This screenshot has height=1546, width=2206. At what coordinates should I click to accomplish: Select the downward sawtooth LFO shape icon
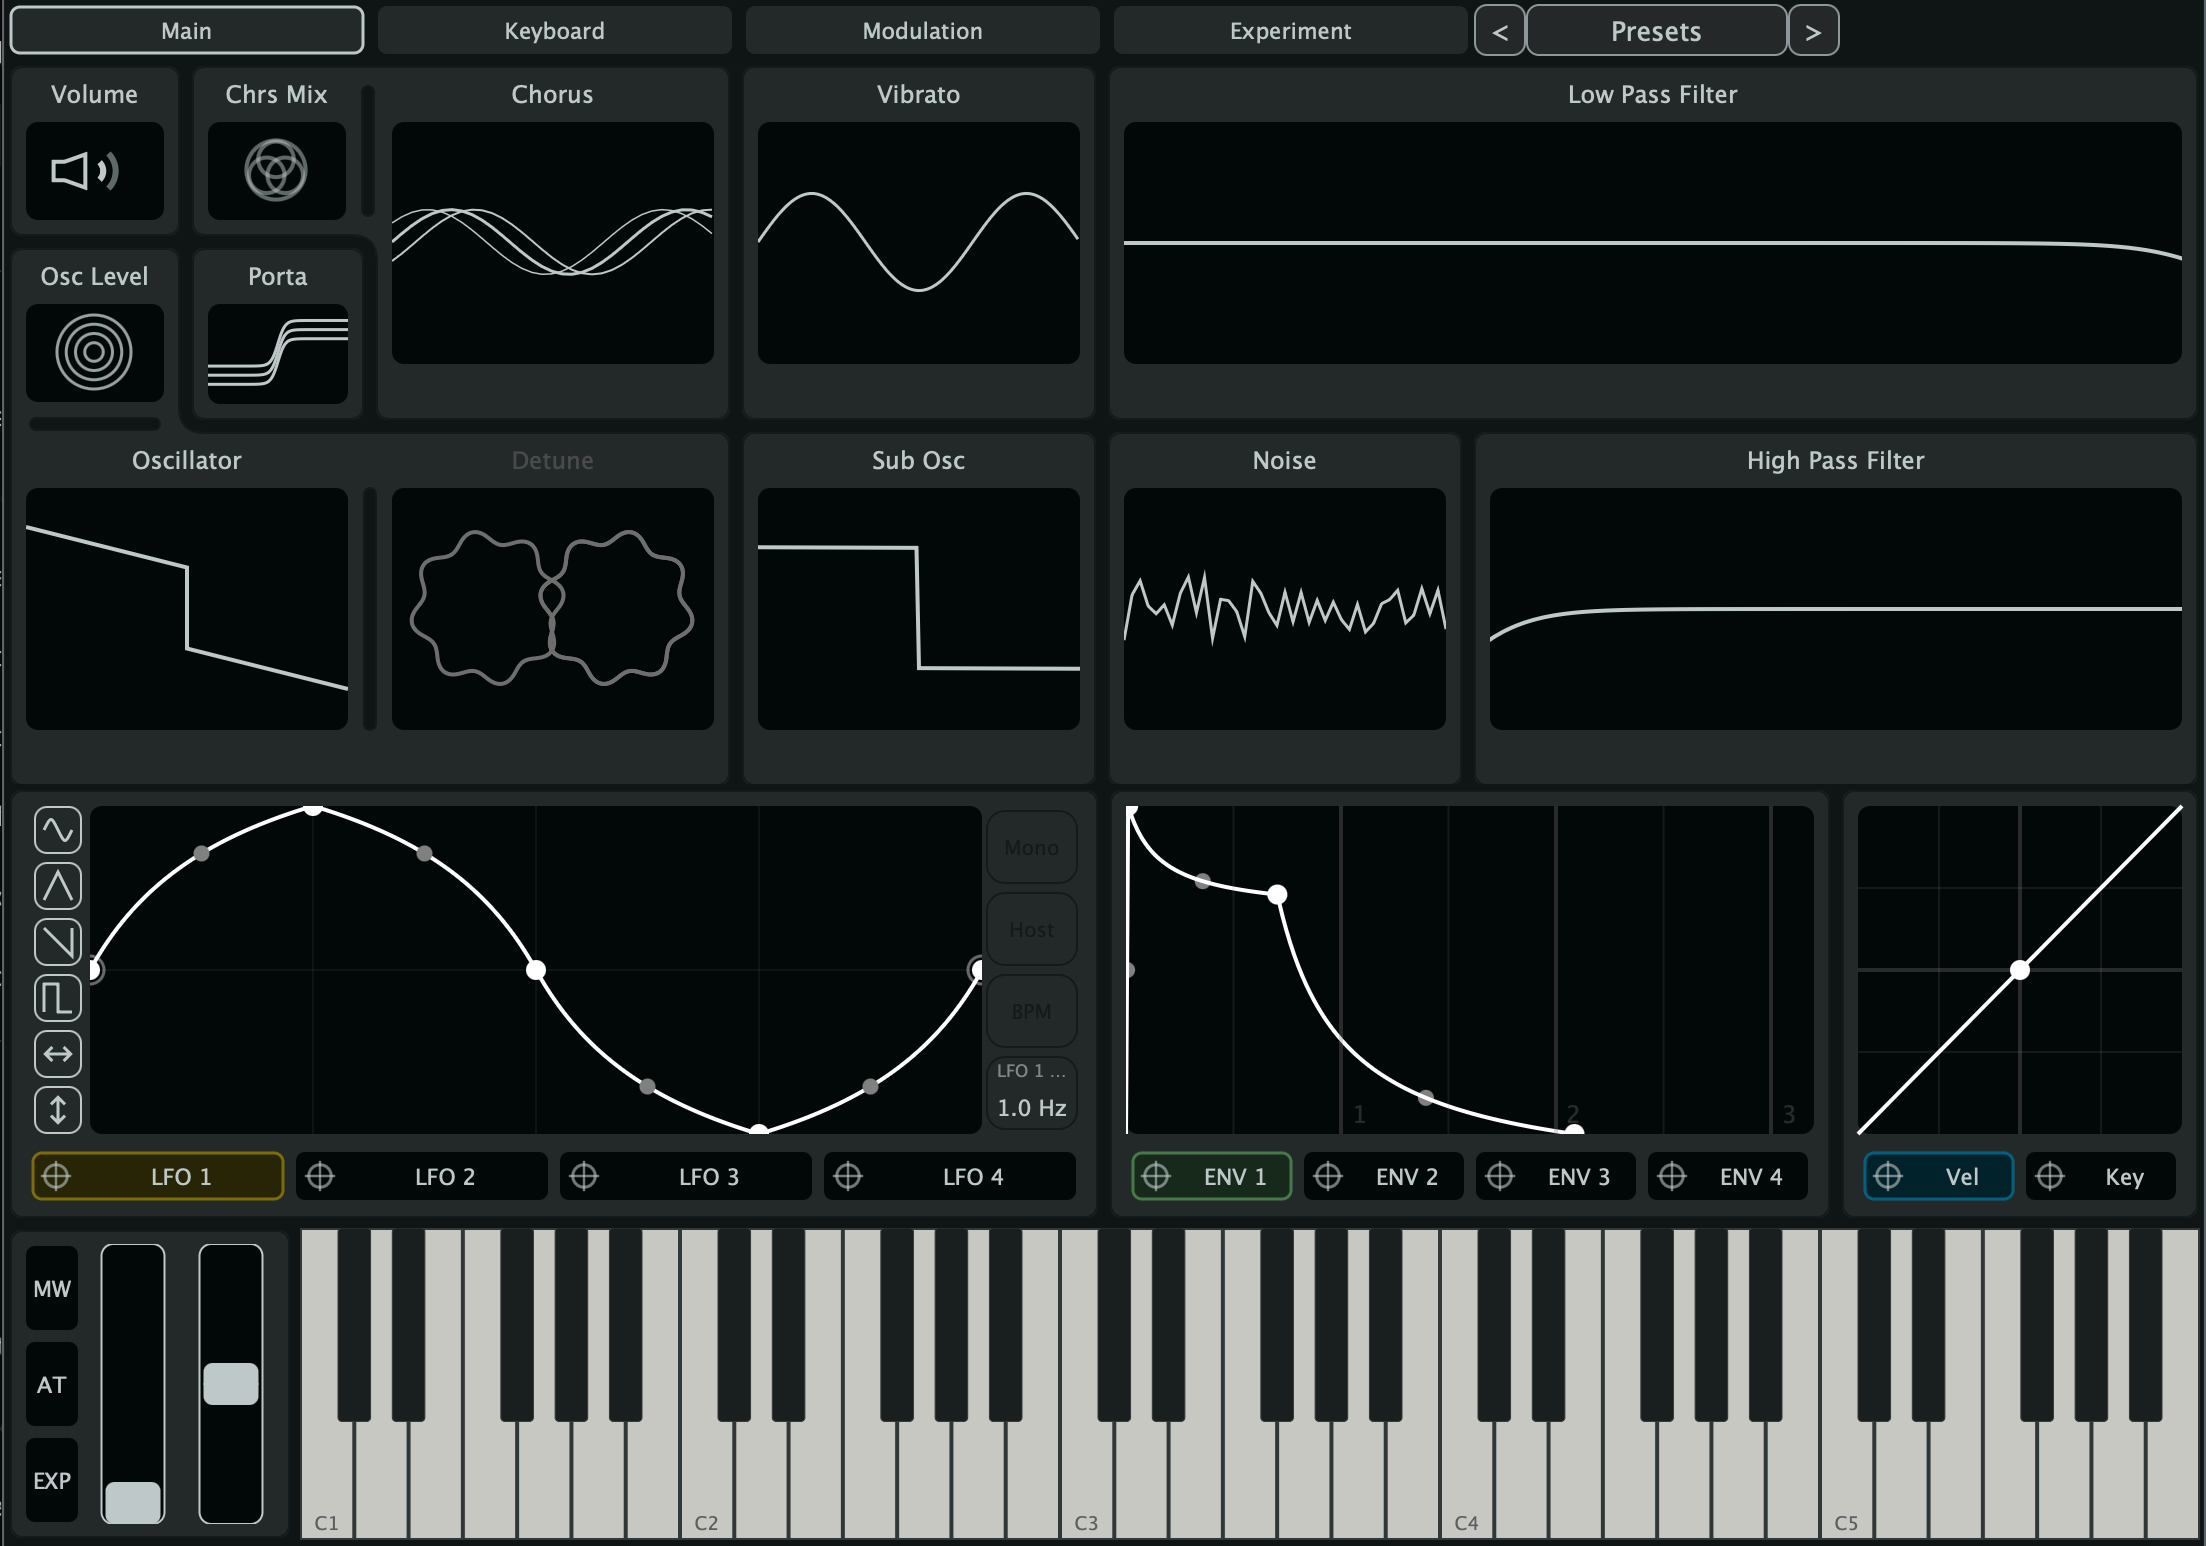(x=57, y=941)
